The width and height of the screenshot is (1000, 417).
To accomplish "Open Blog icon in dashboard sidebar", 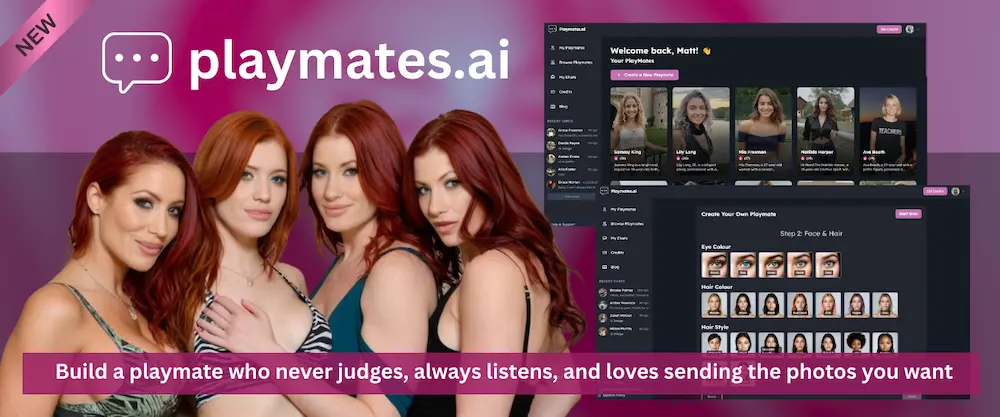I will coord(552,106).
